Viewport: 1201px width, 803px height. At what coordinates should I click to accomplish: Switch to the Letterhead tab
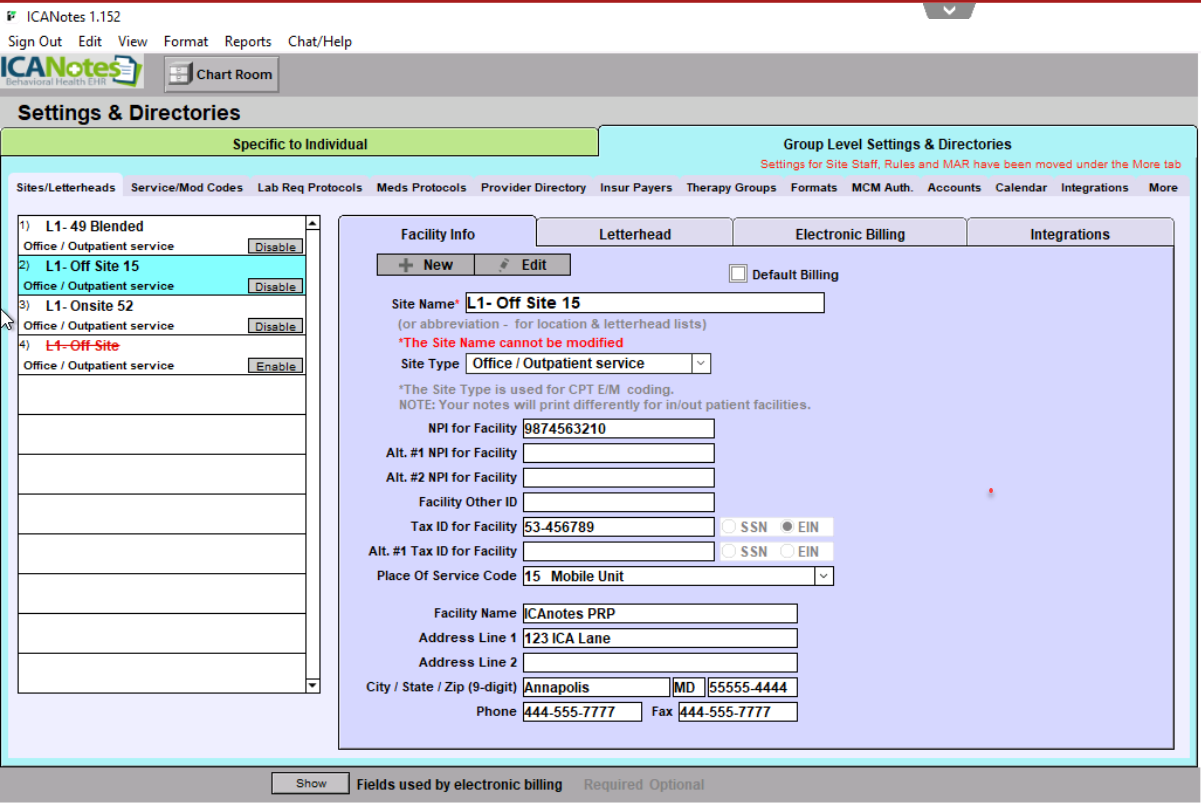click(x=634, y=234)
